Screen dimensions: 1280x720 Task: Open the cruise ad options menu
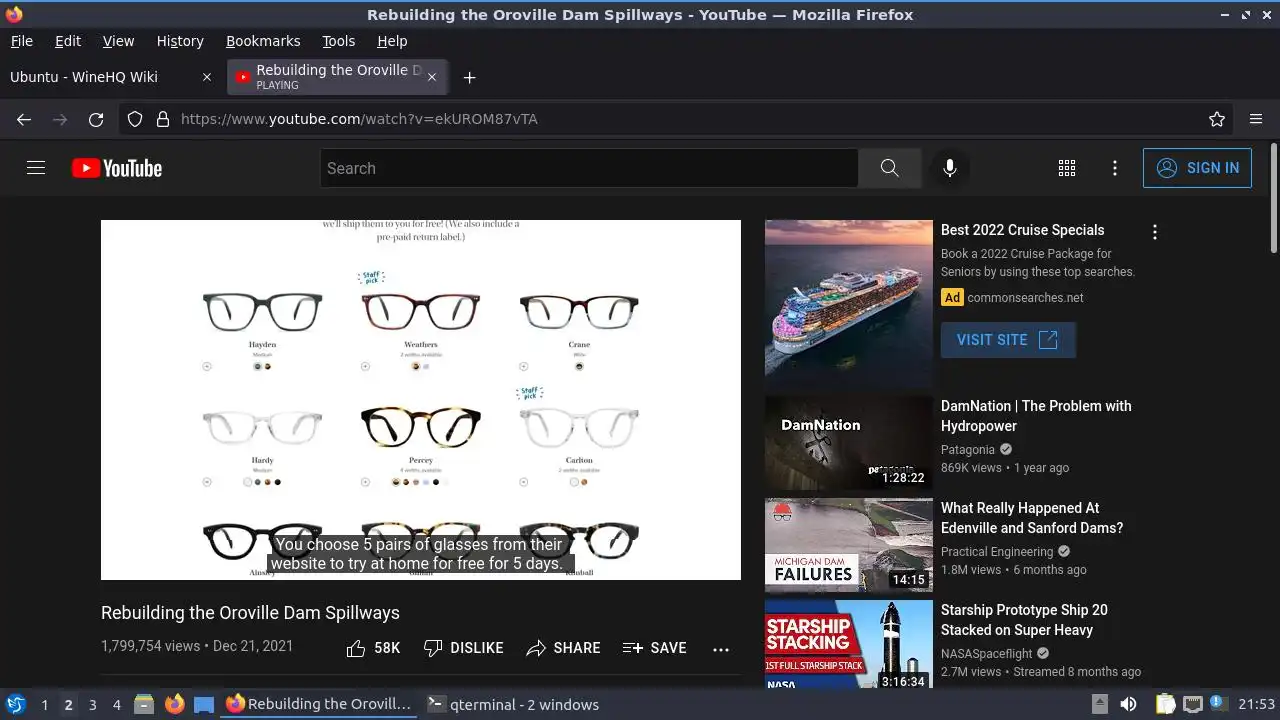point(1155,232)
